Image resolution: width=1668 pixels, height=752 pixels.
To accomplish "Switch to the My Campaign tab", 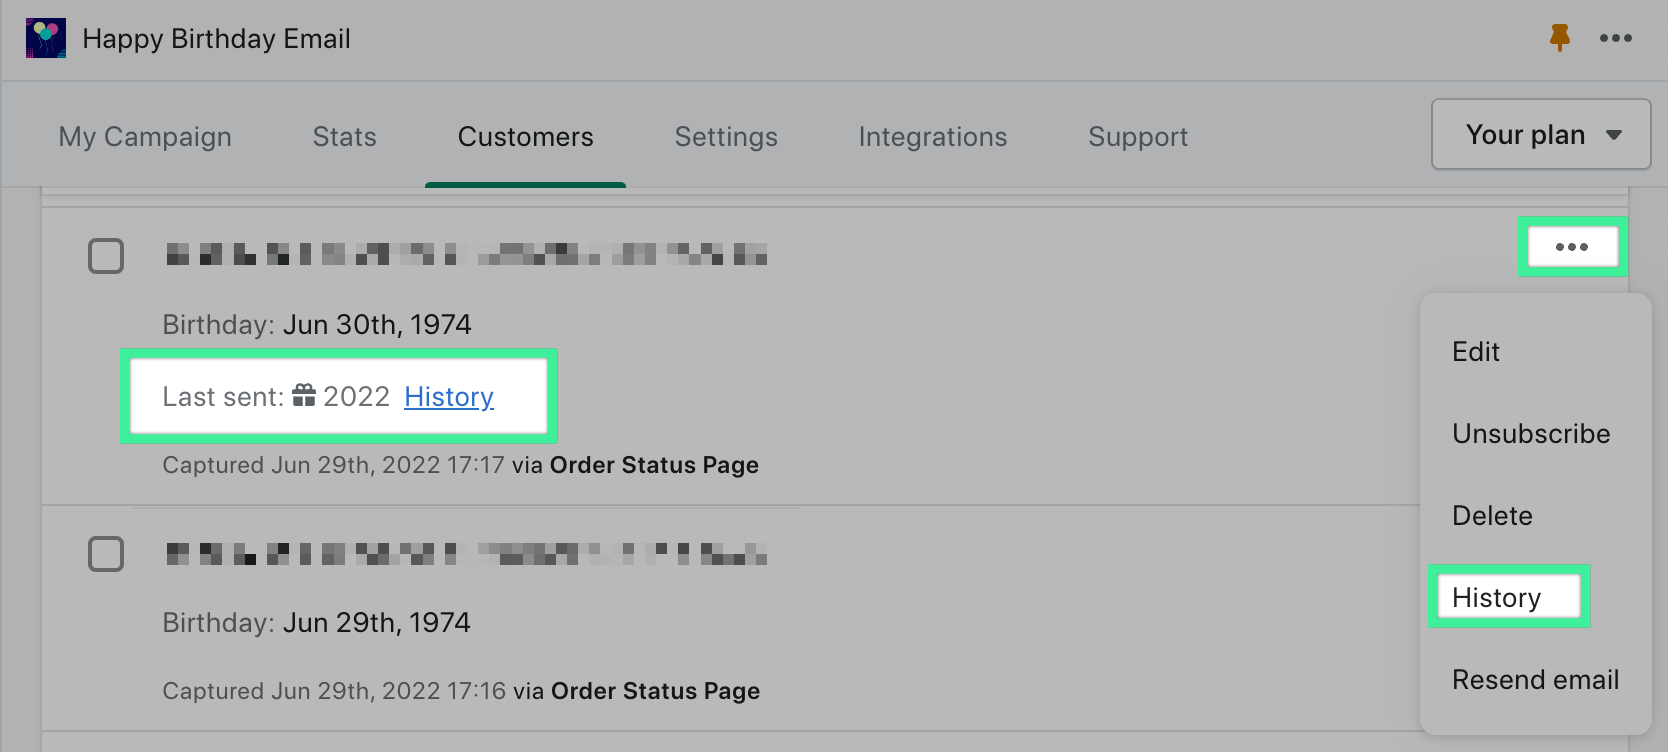I will [x=145, y=137].
